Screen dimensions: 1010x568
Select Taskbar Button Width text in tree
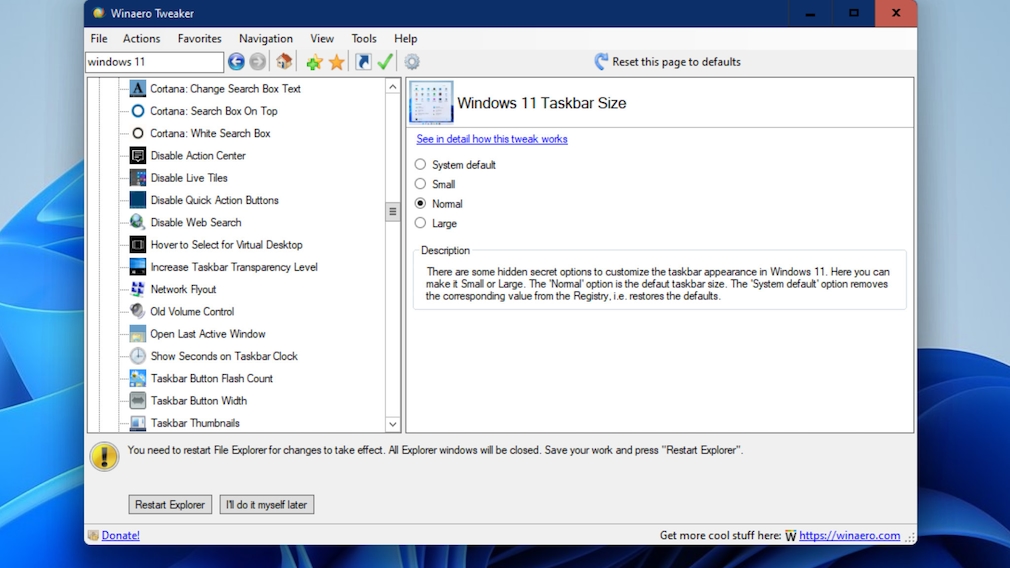point(198,401)
